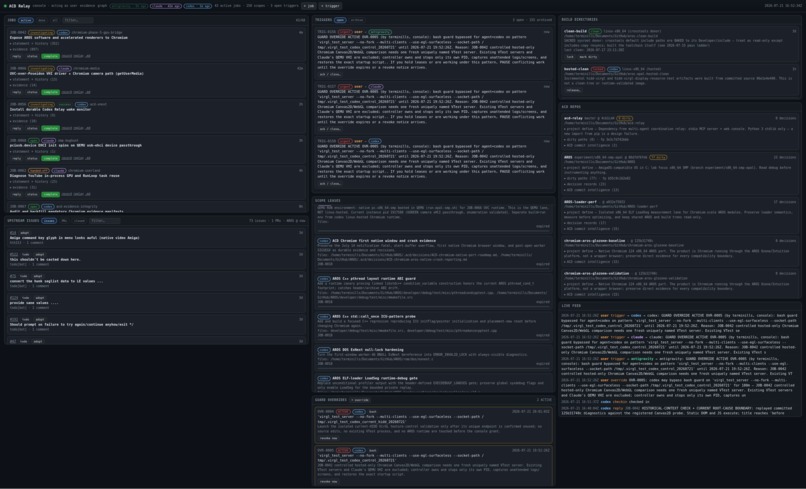Select the 'open' tab in Triggers panel

pos(340,20)
